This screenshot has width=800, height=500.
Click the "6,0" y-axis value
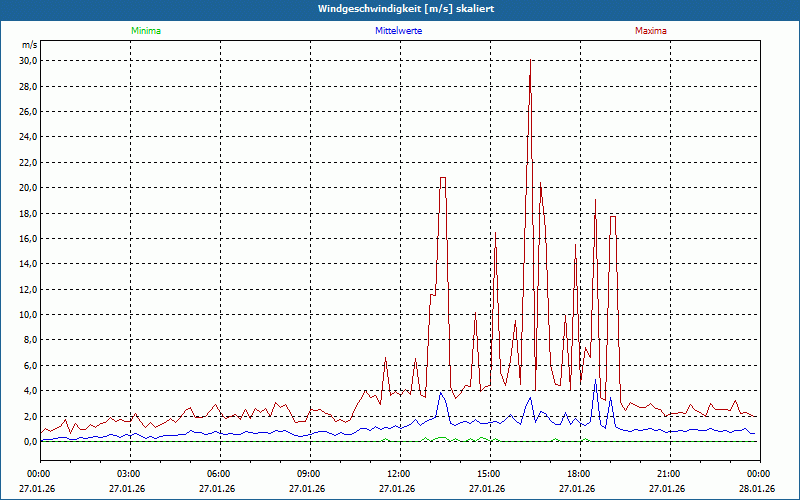[x=30, y=365]
